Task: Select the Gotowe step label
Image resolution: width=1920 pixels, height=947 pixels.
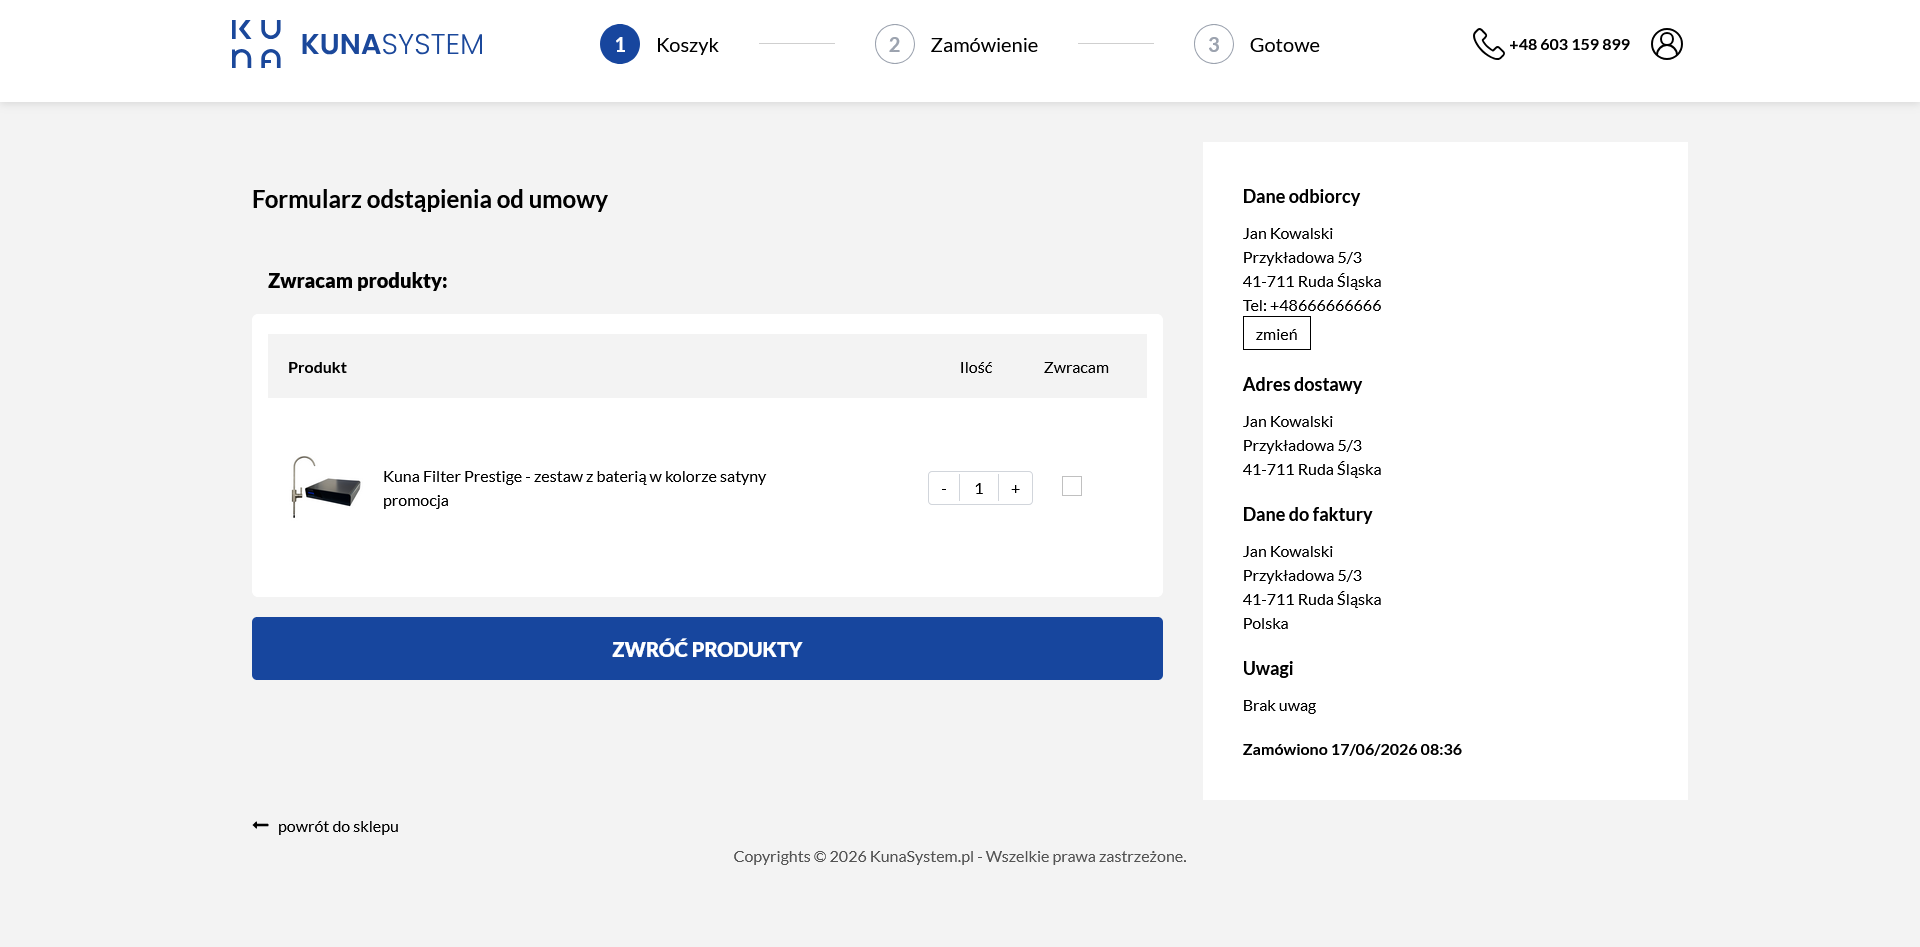Action: (1285, 45)
